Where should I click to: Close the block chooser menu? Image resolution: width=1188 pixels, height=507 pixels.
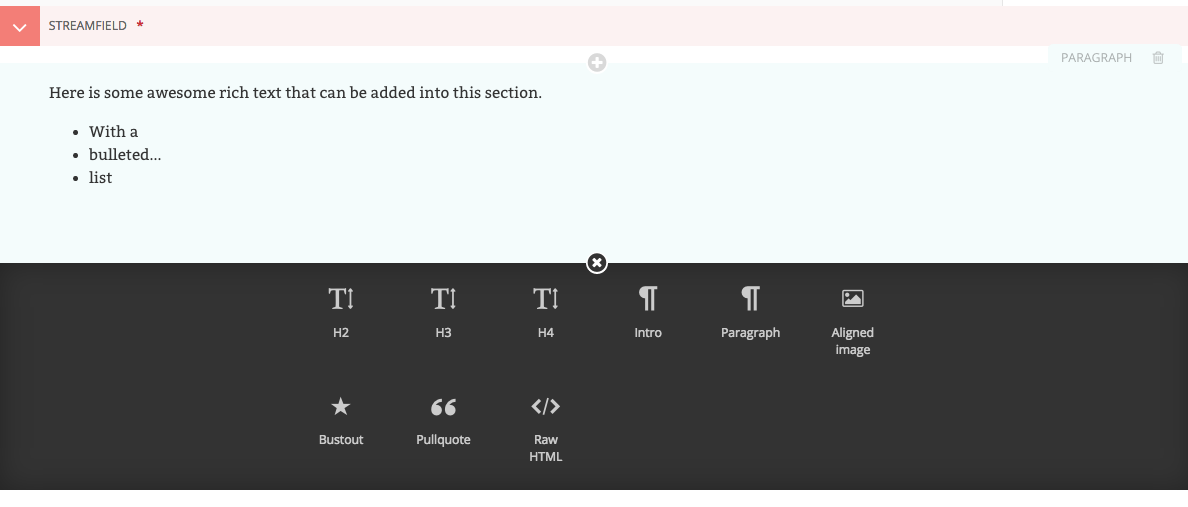(597, 263)
